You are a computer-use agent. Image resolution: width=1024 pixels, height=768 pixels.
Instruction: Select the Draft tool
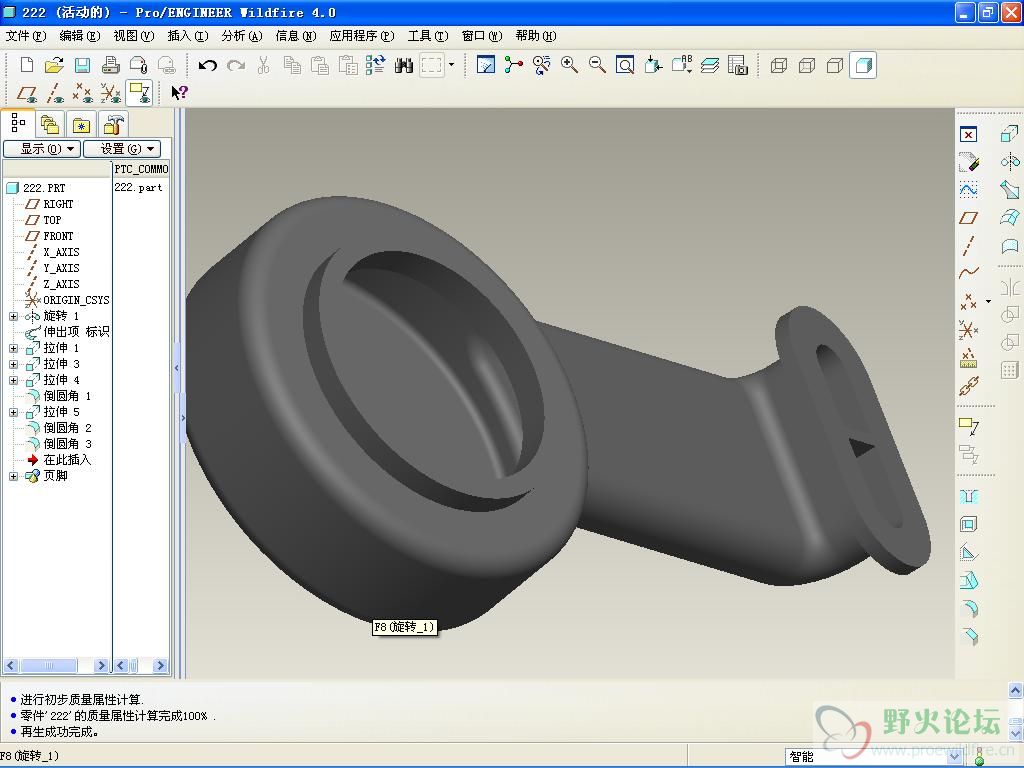[968, 581]
